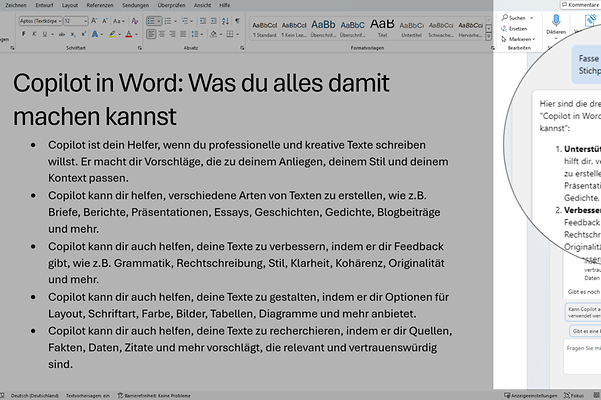Image resolution: width=601 pixels, height=400 pixels.
Task: Select the Titel style from the gallery
Action: [381, 25]
